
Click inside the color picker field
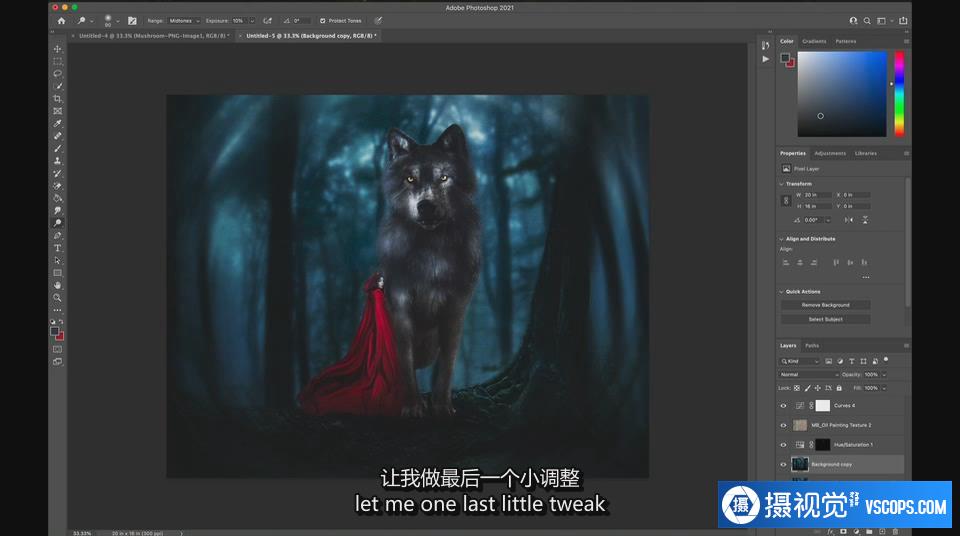coord(842,94)
